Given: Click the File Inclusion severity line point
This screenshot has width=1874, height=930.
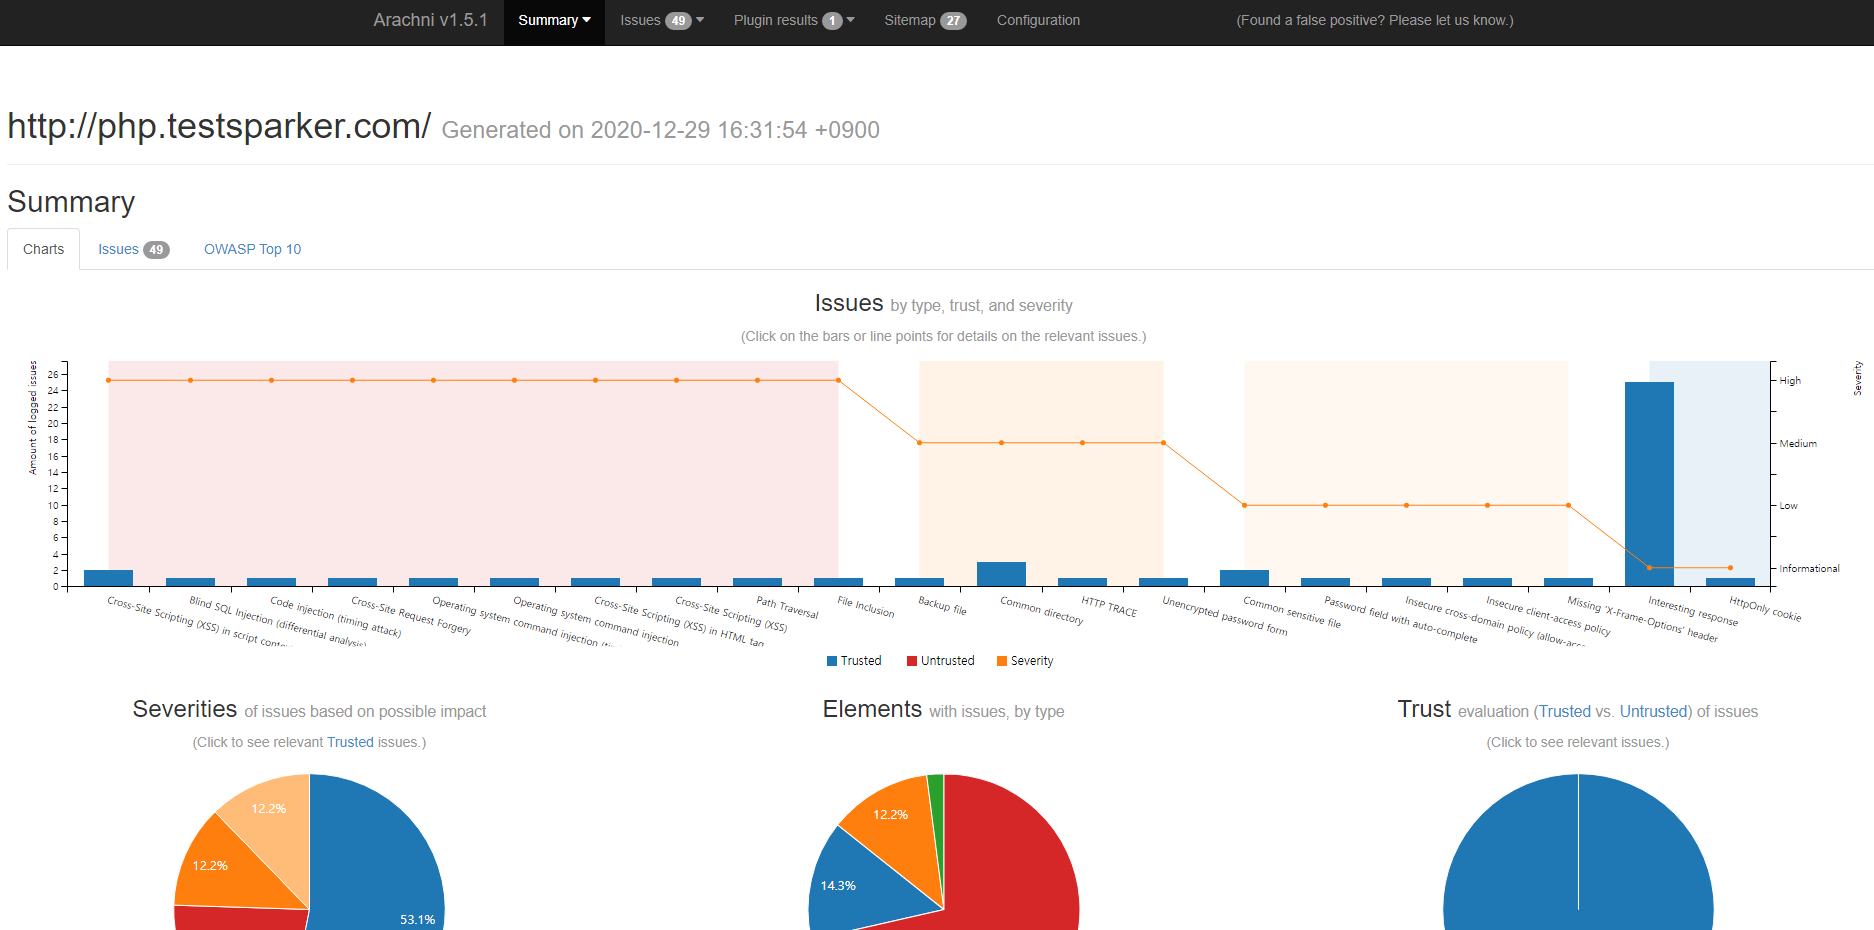Looking at the screenshot, I should 838,380.
